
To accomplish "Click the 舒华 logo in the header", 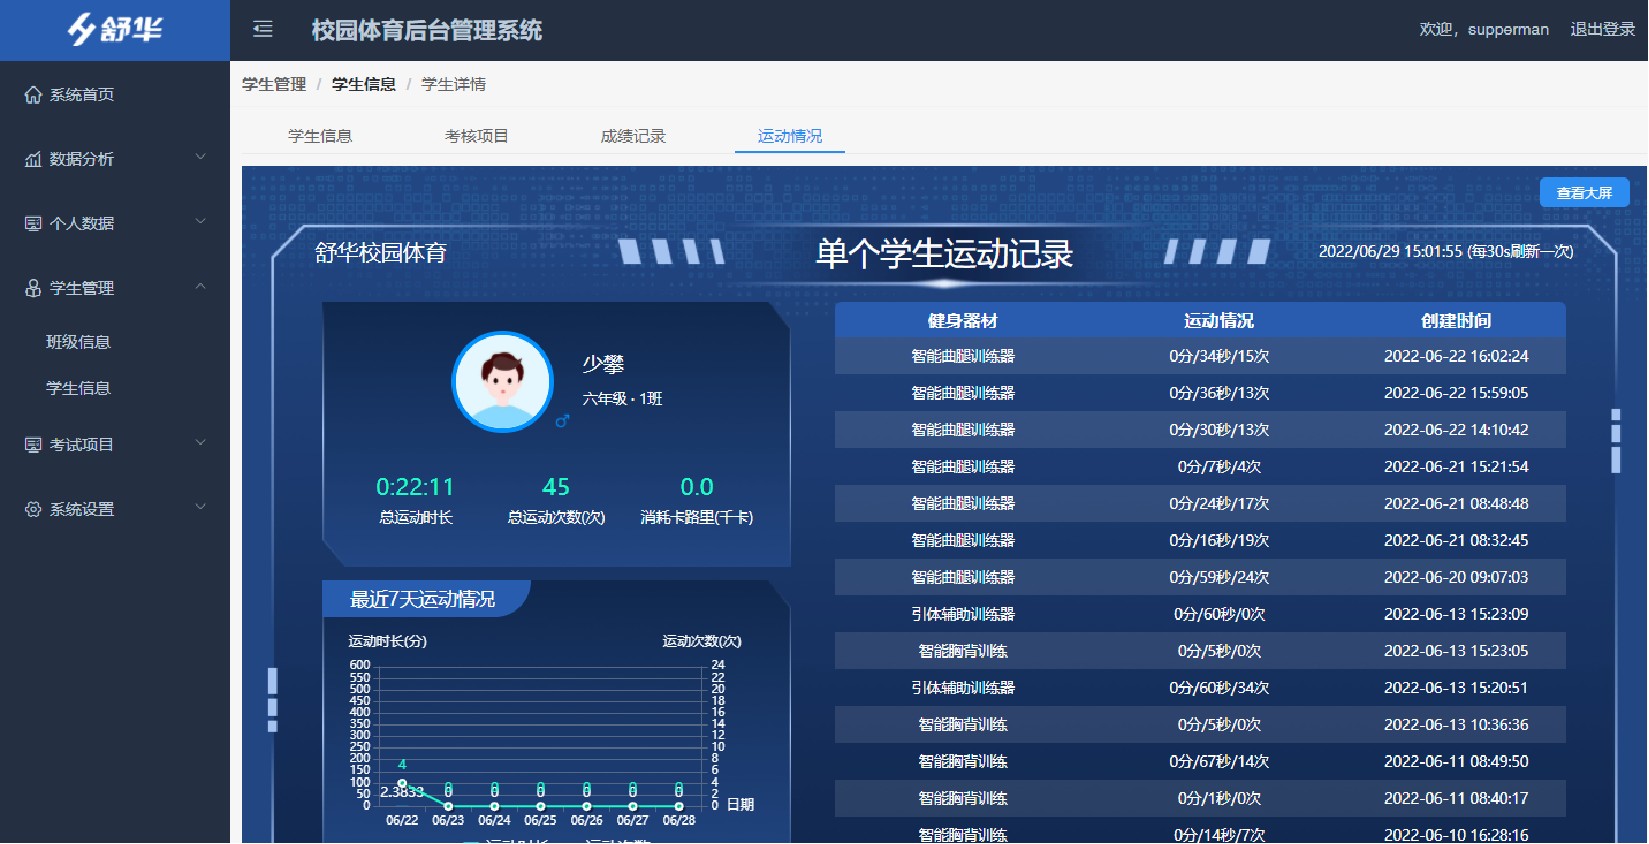I will click(x=115, y=30).
